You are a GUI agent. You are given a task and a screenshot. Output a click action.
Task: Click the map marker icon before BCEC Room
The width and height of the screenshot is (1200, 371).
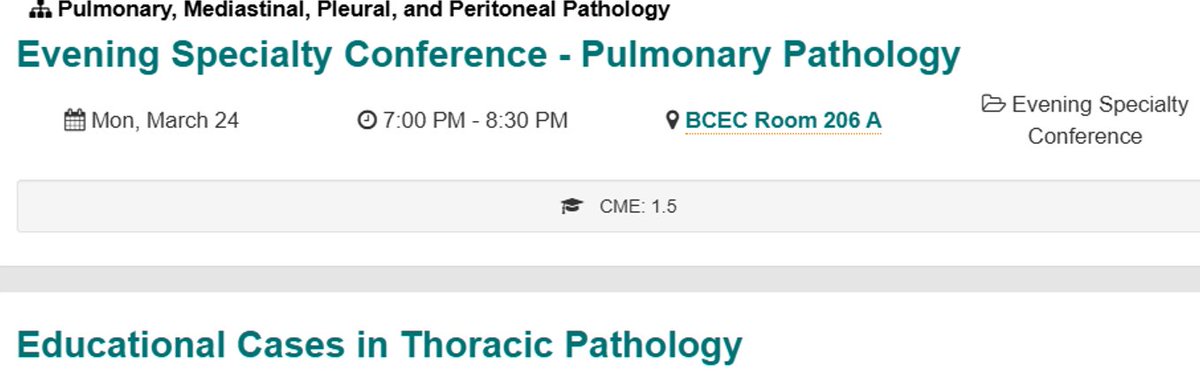coord(673,121)
